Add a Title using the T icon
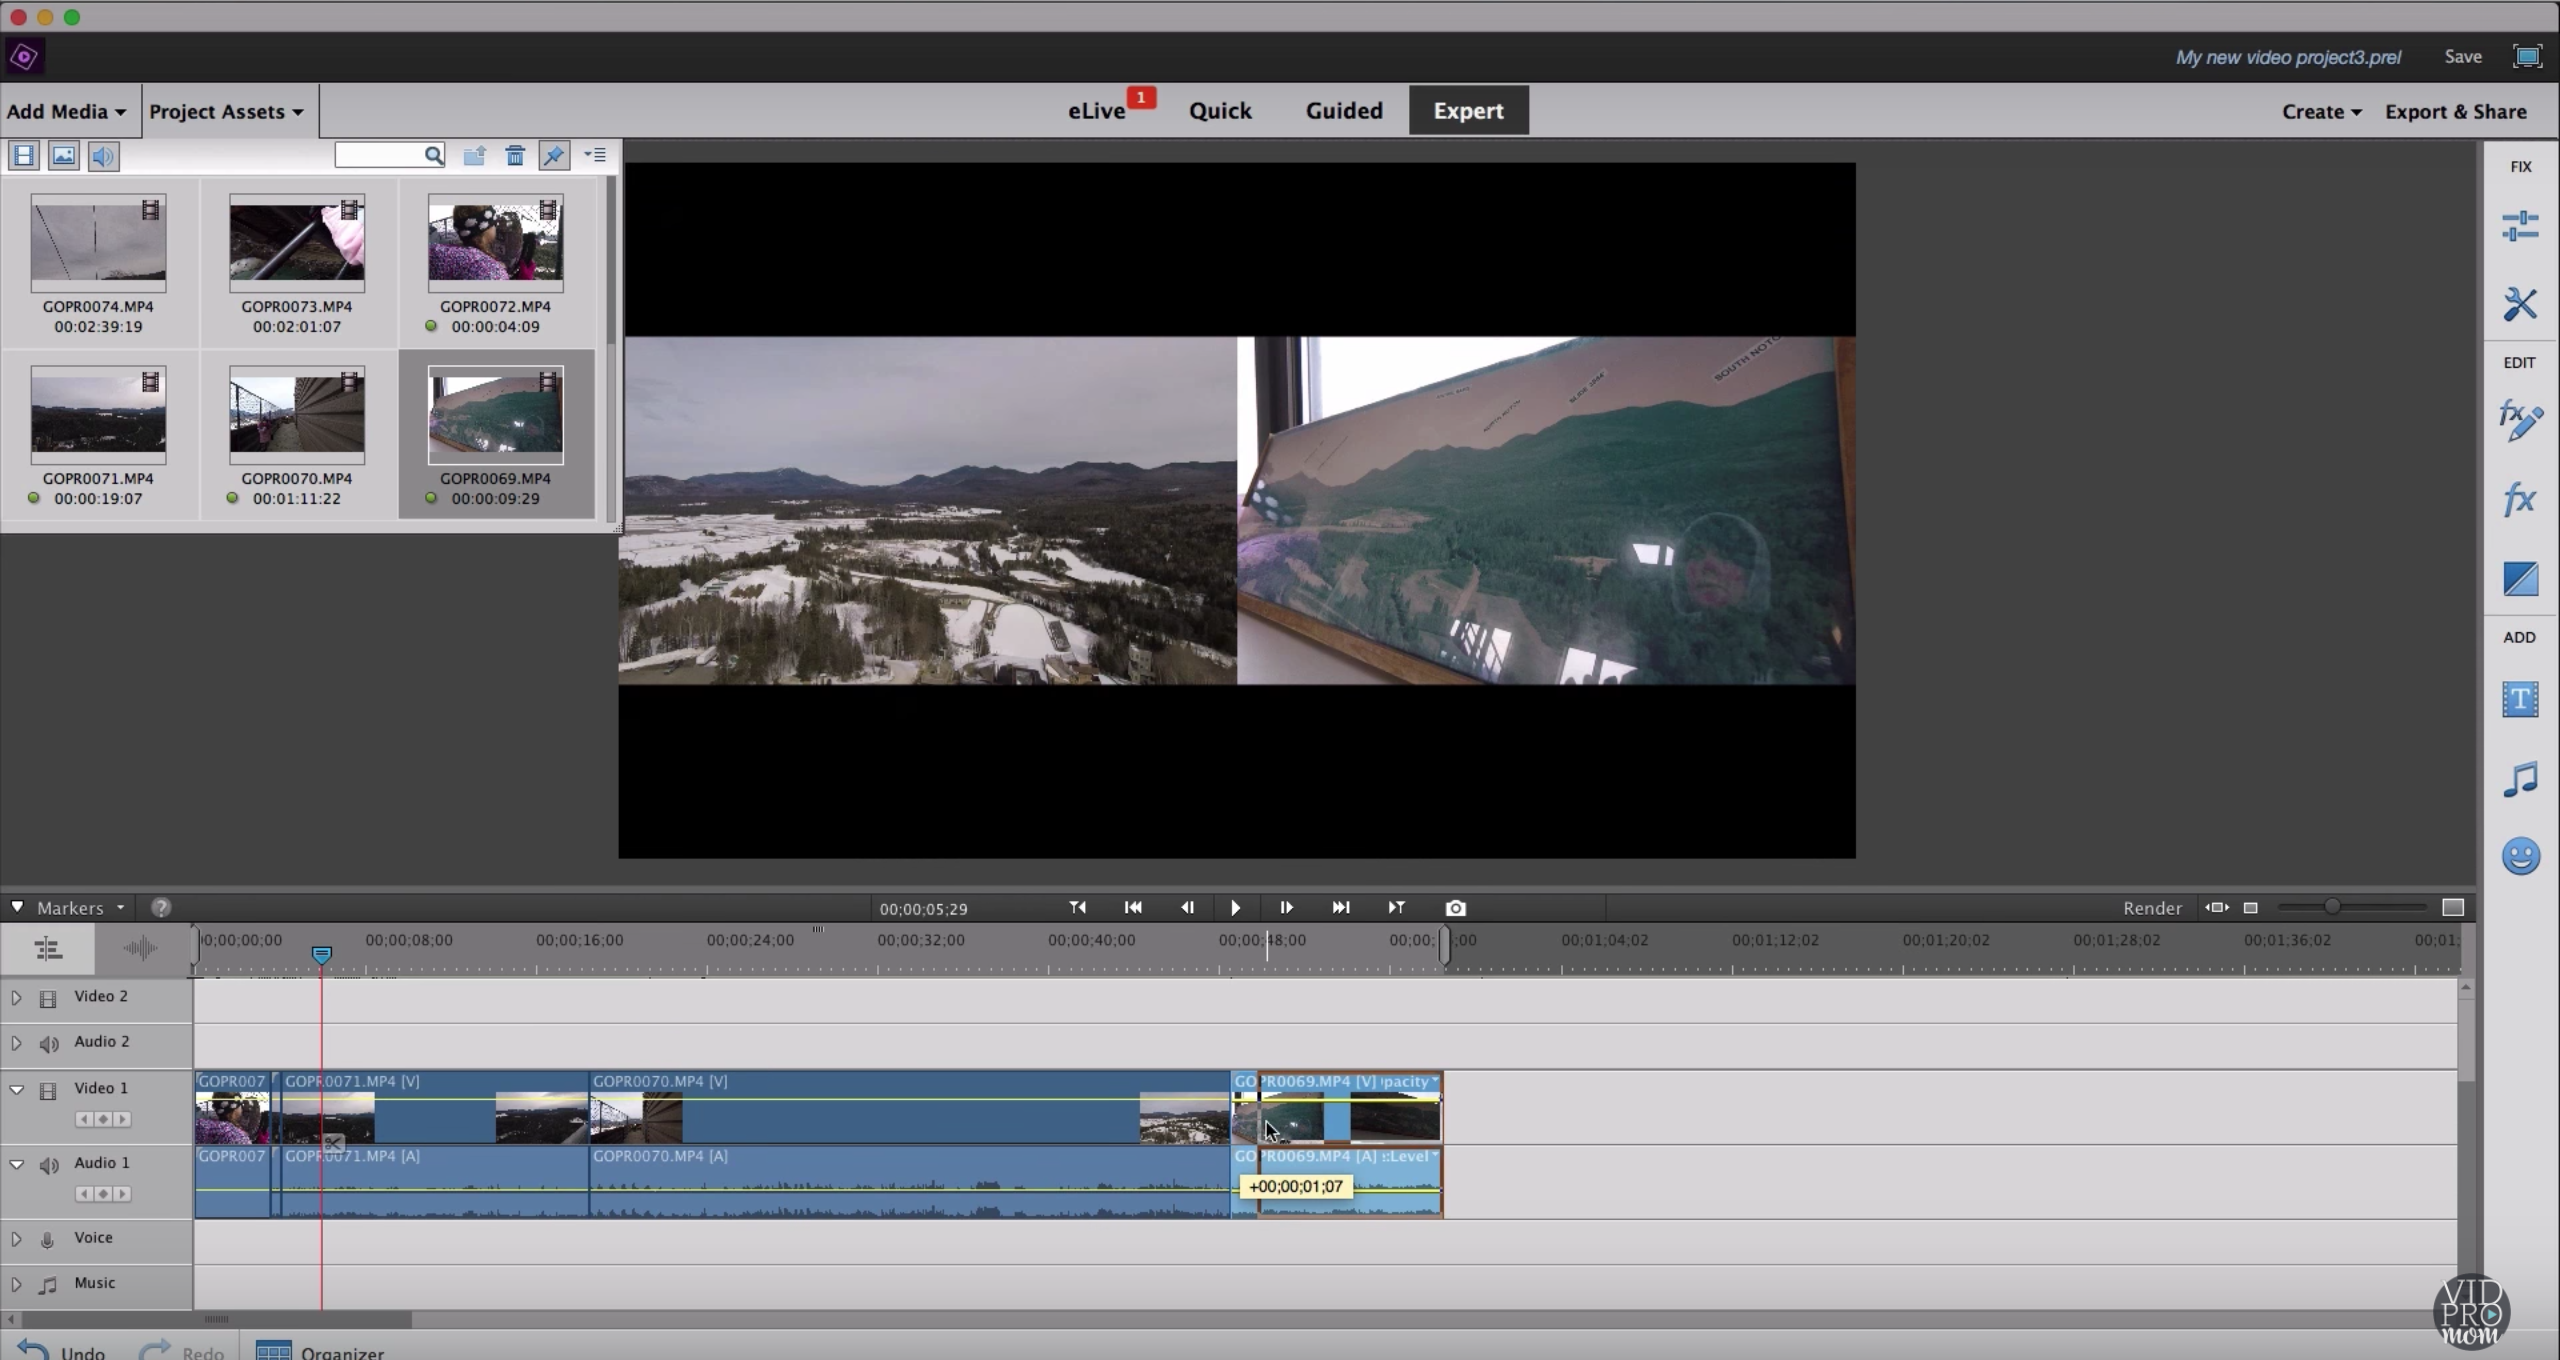 pyautogui.click(x=2519, y=698)
